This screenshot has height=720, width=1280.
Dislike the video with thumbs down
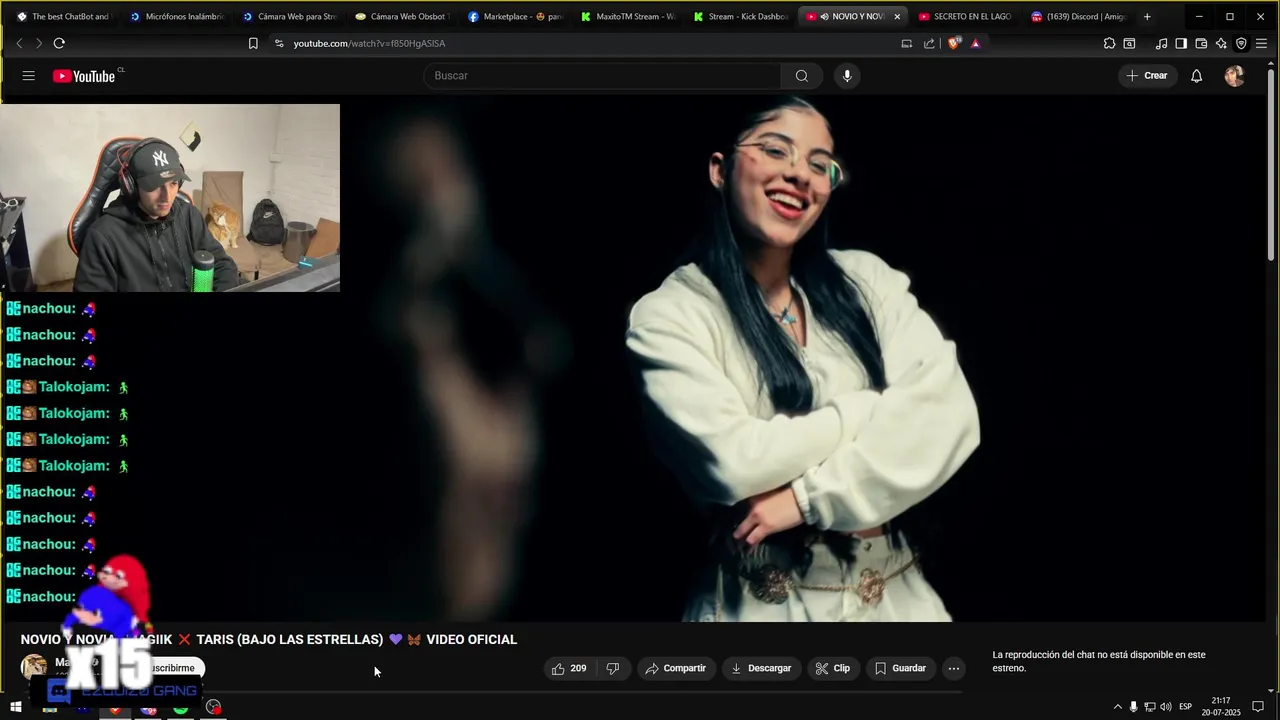coord(613,668)
